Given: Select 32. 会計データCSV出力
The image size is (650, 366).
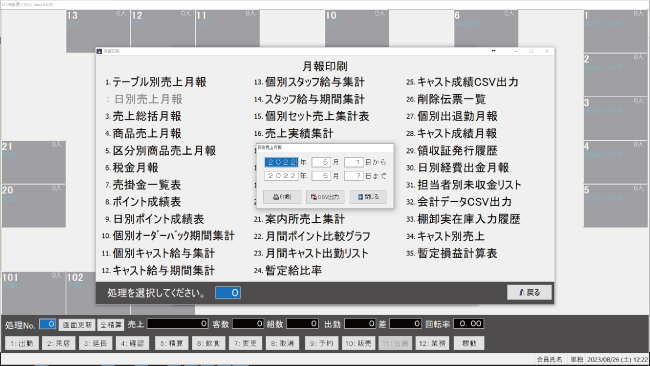Looking at the screenshot, I should 459,202.
